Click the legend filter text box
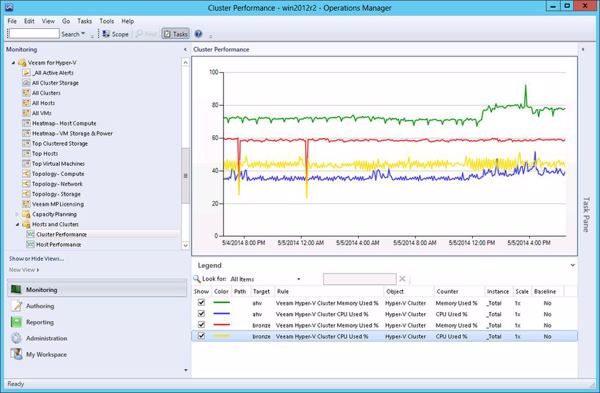 coord(359,279)
